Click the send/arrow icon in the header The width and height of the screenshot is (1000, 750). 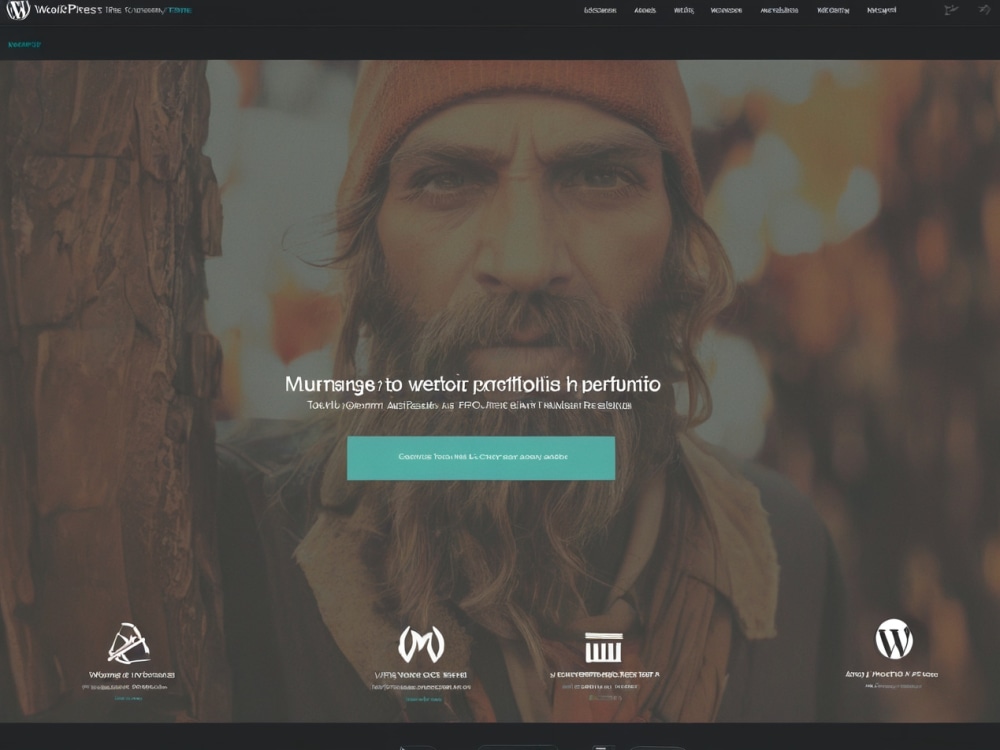979,8
